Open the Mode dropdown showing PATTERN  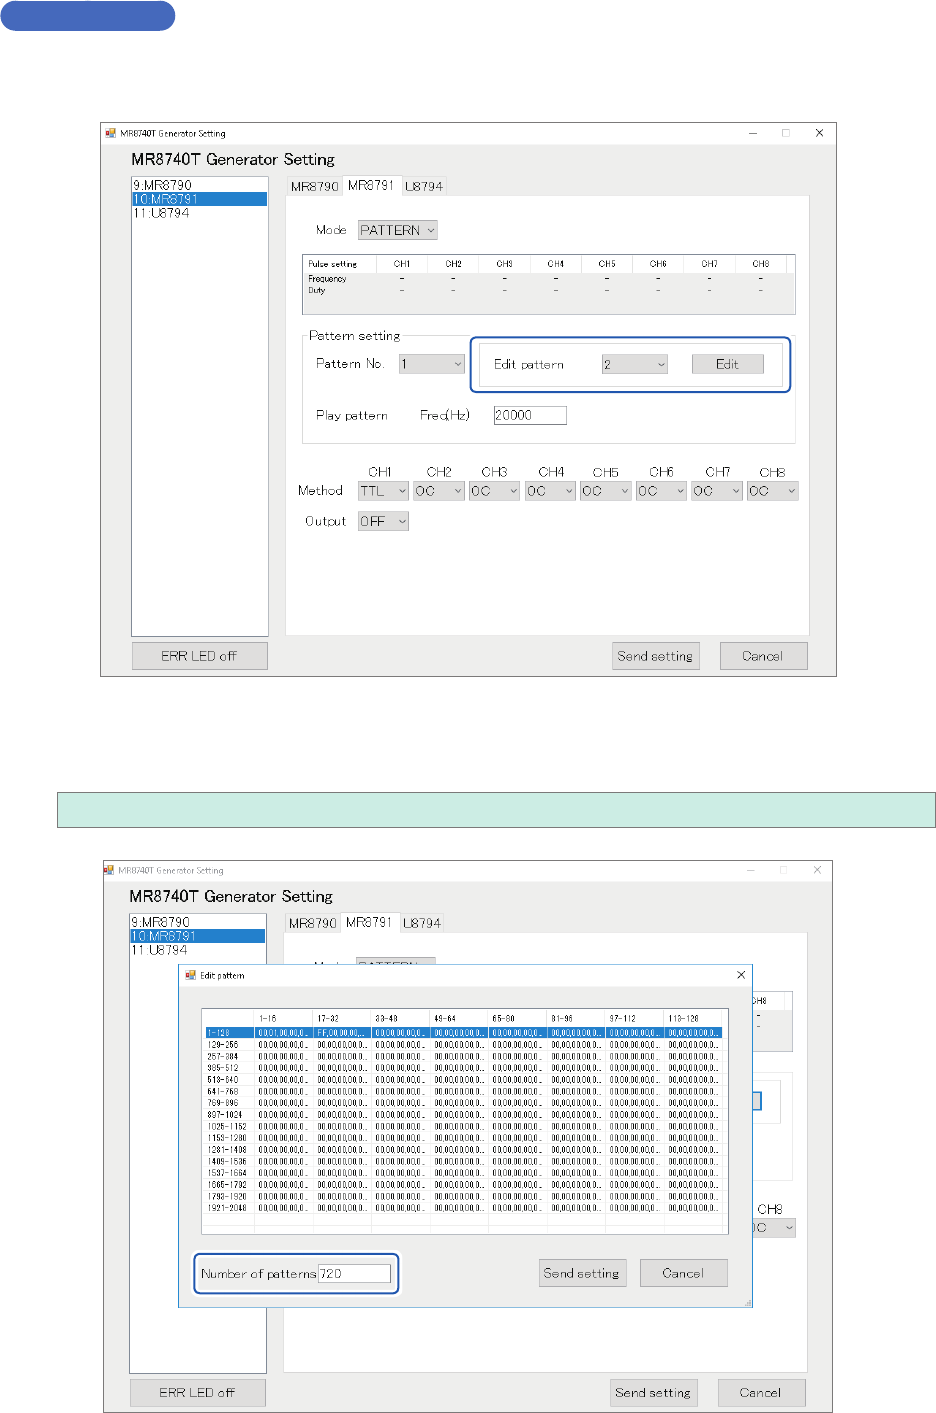tap(398, 230)
